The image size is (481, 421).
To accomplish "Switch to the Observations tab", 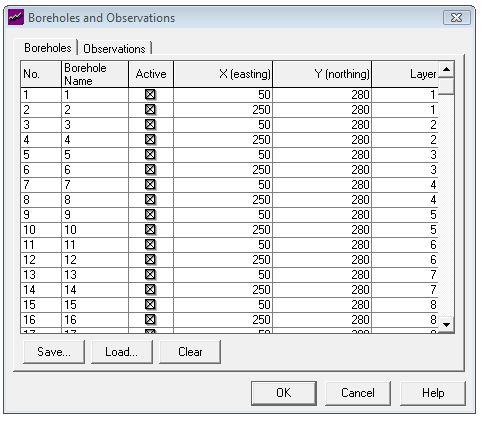I will pos(114,49).
